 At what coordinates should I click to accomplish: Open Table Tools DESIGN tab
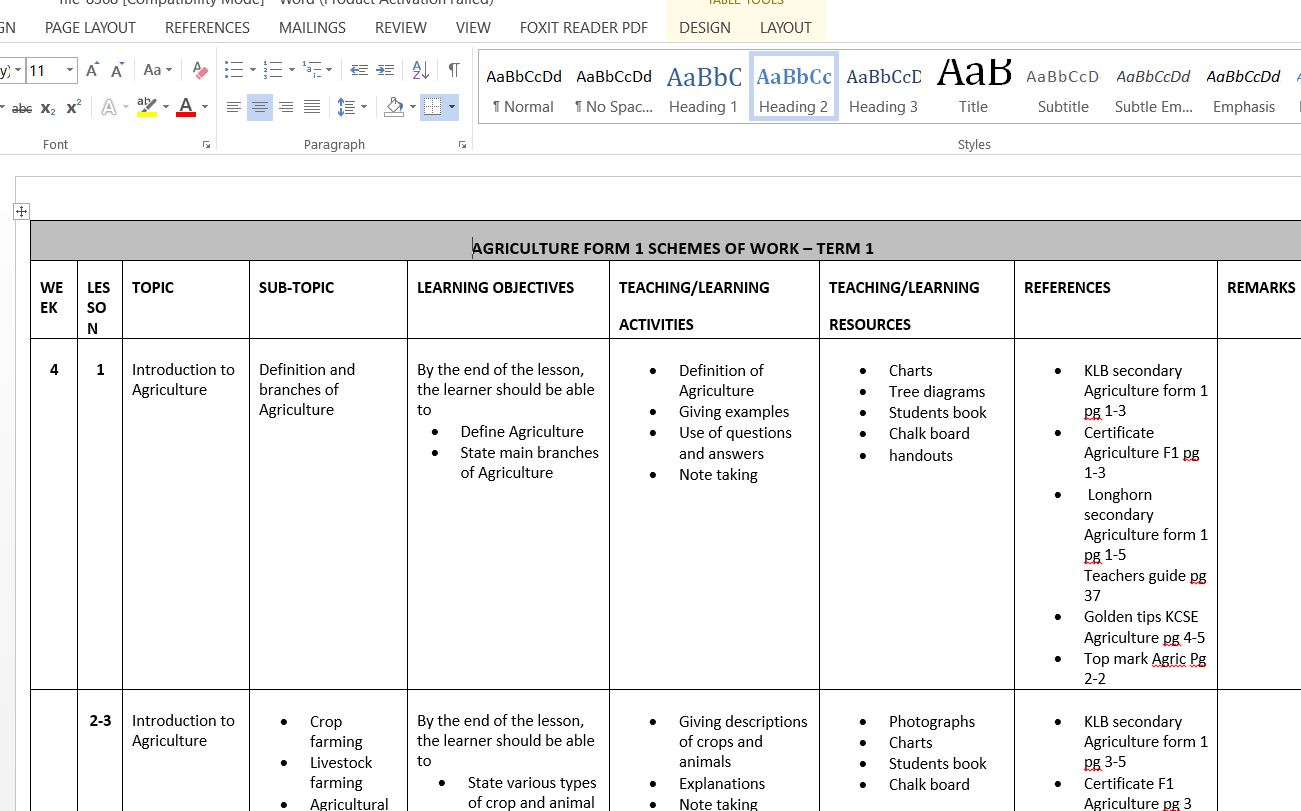pyautogui.click(x=705, y=28)
